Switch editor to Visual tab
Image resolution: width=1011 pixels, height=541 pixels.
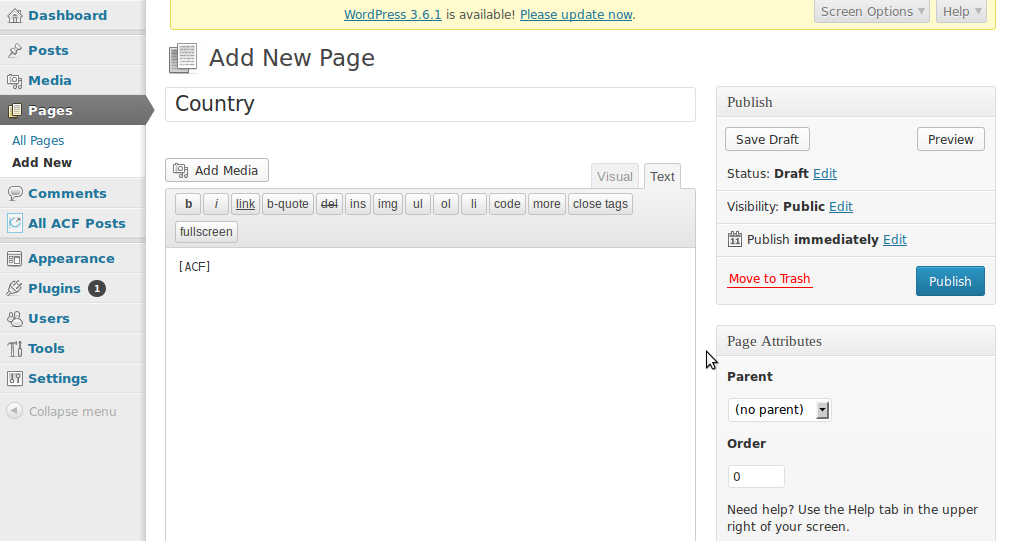(614, 176)
